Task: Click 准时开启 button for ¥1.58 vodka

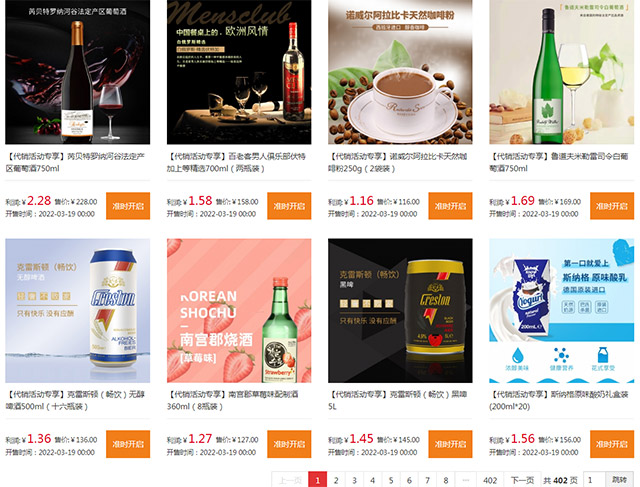Action: [x=289, y=206]
